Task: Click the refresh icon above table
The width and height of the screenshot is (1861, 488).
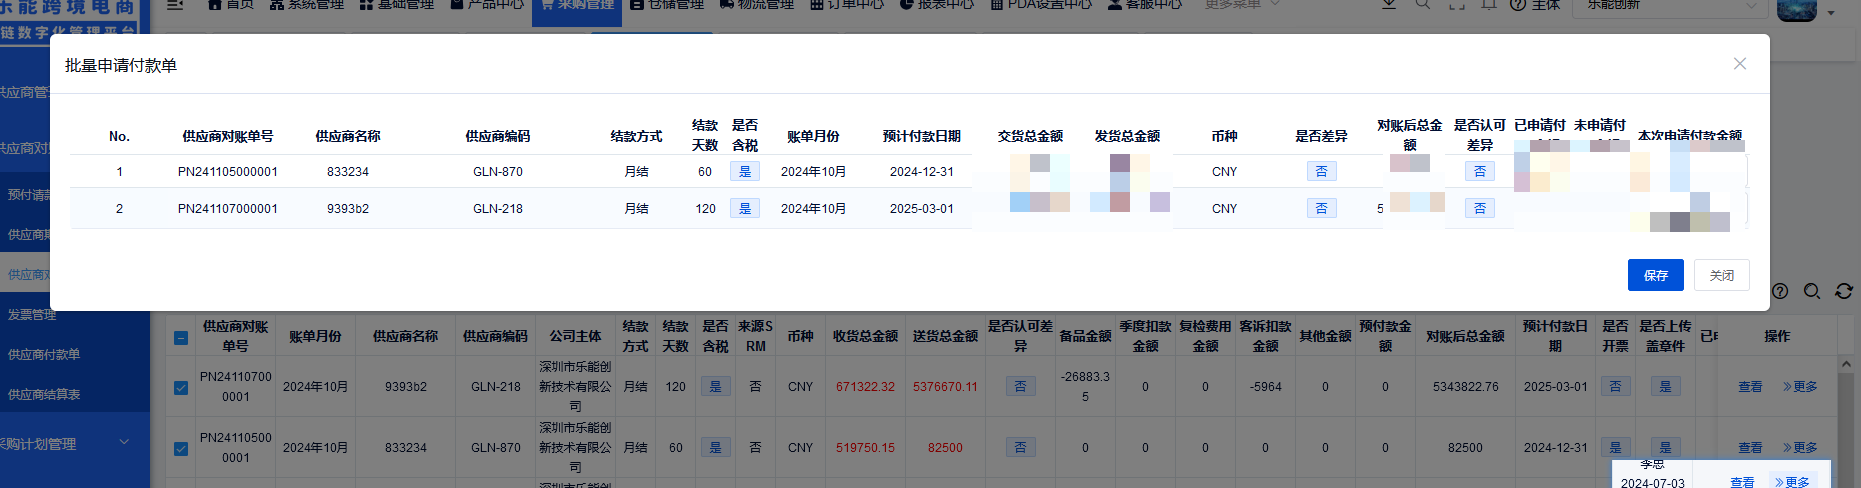Action: tap(1844, 291)
